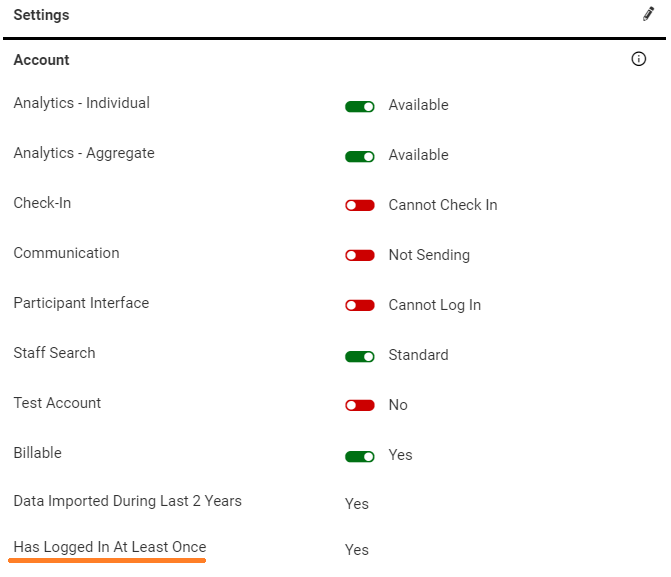Screen dimensions: 671x577
Task: Switch the Staff Search toggle
Action: click(x=360, y=356)
